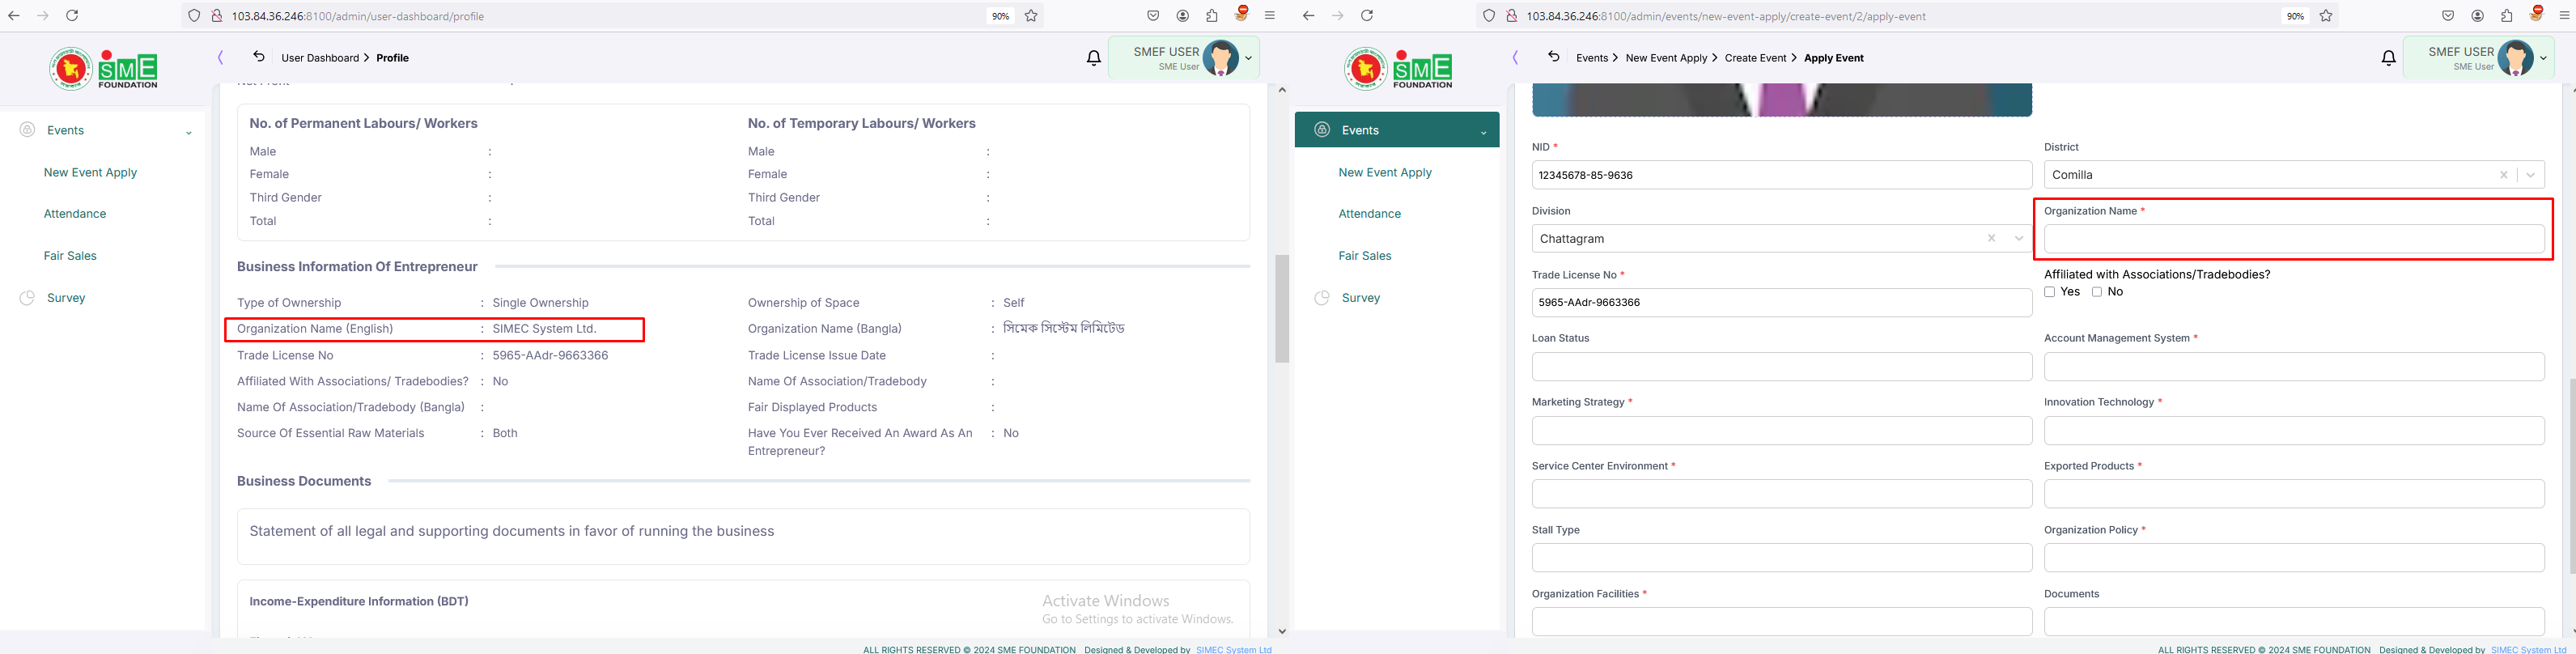Screen dimensions: 2576x654
Task: Open New Event Apply in left sidebar
Action: (90, 172)
